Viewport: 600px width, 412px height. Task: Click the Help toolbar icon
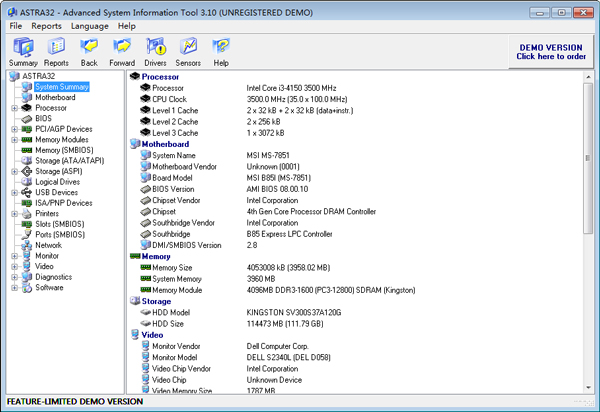(x=221, y=47)
